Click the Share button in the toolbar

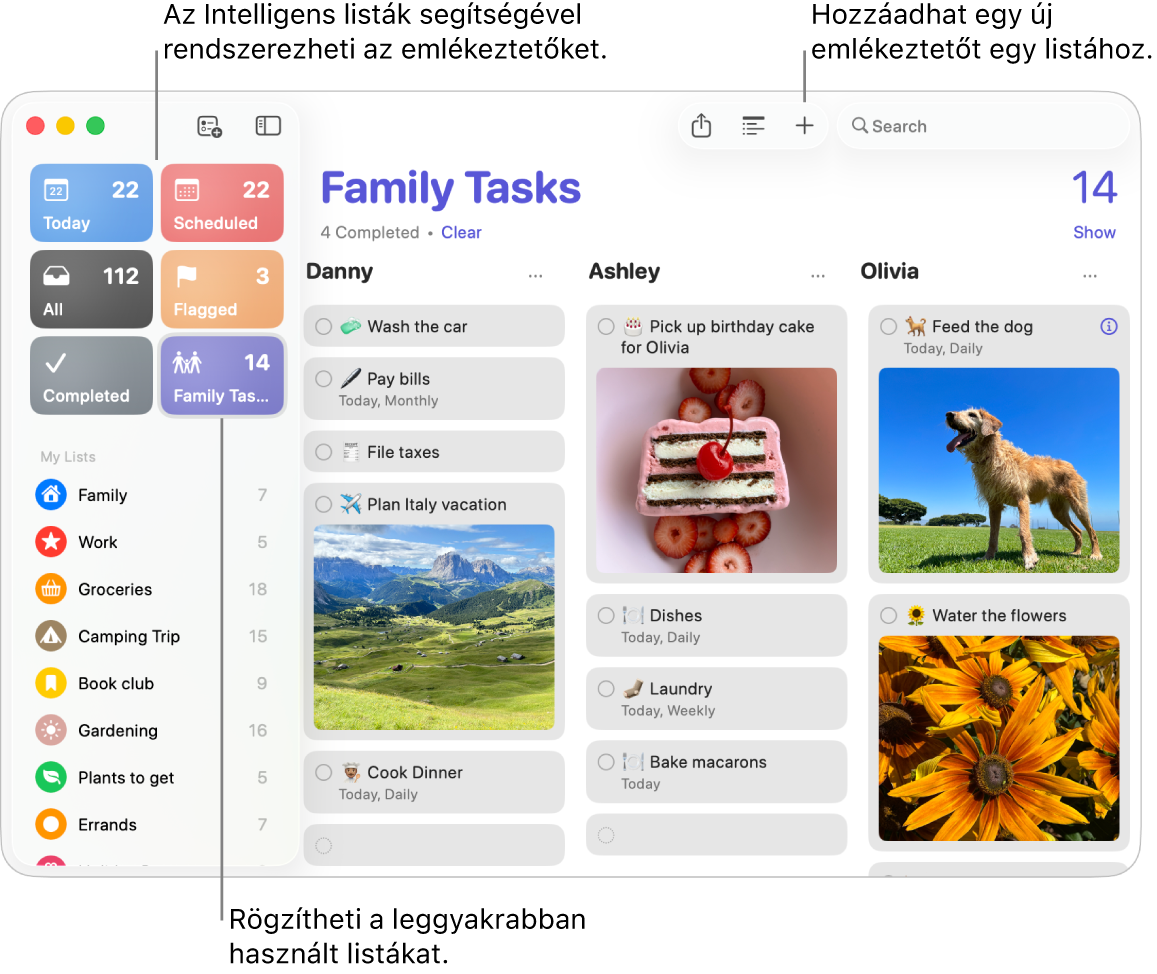click(701, 126)
